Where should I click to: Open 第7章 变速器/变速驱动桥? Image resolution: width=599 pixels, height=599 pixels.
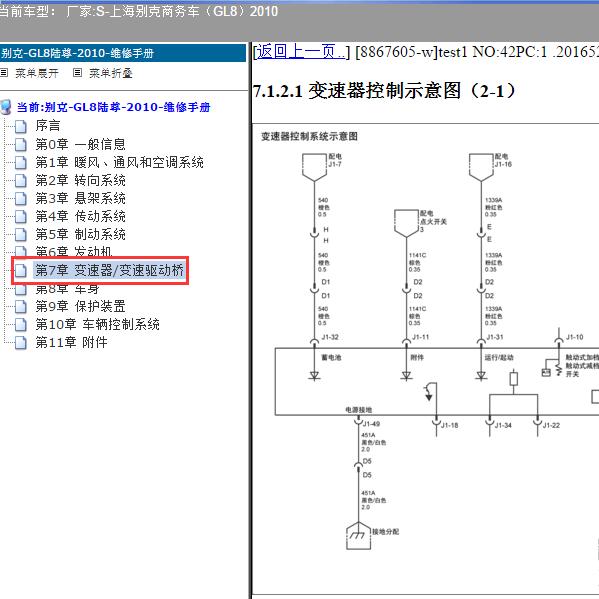coord(109,270)
